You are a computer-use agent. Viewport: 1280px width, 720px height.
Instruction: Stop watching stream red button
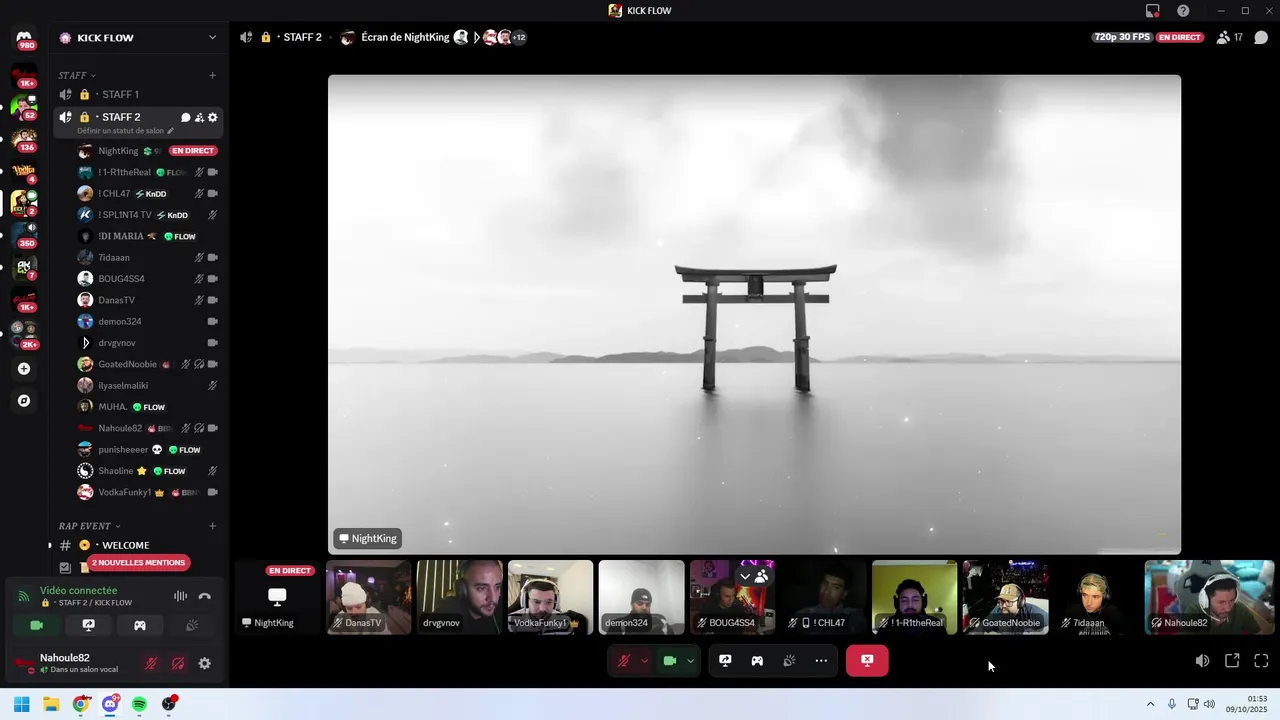point(867,661)
